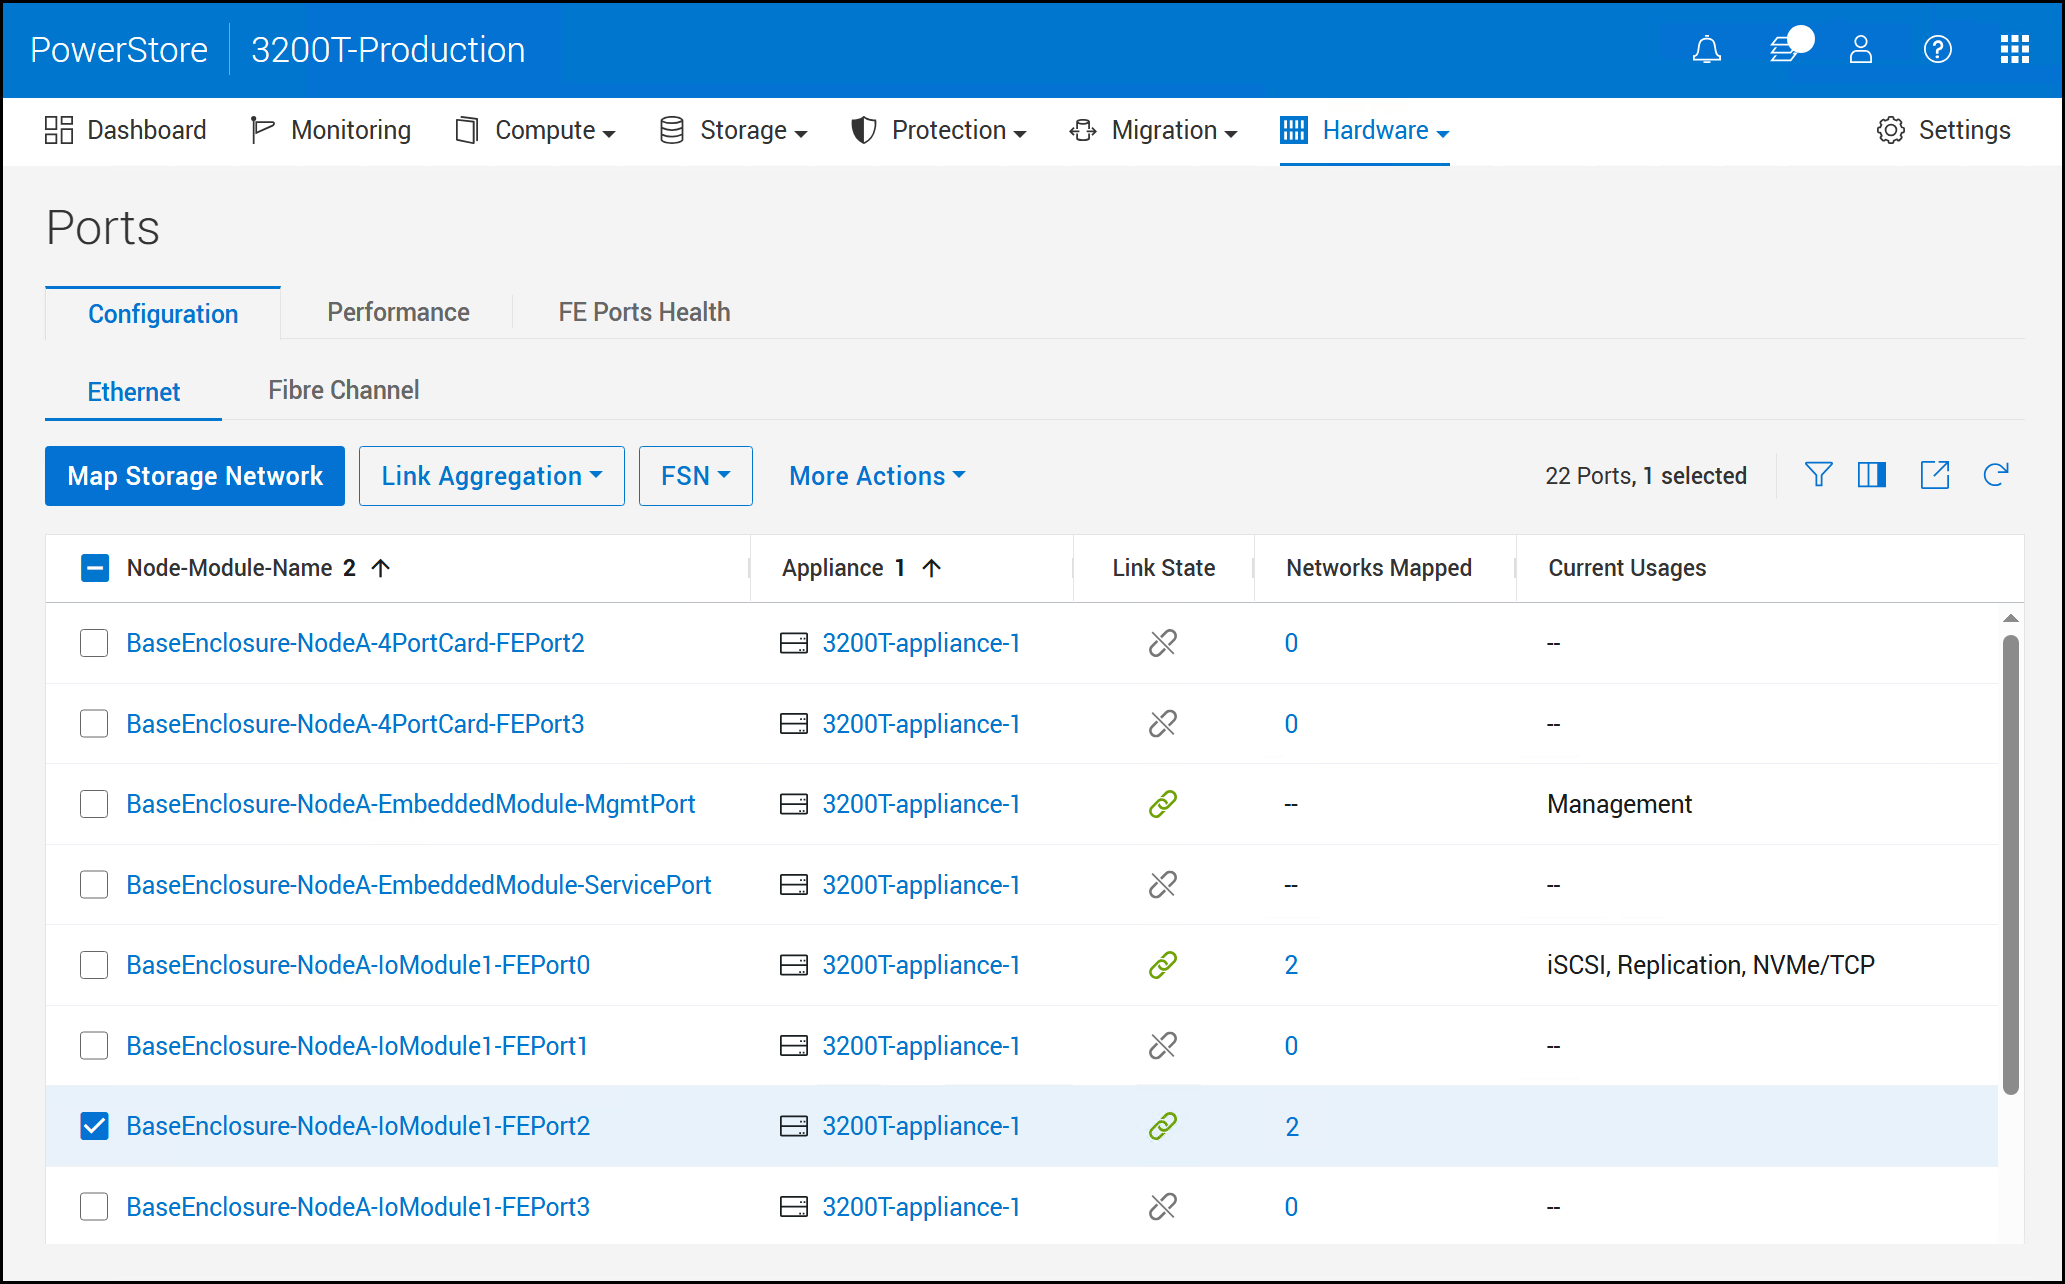This screenshot has width=2065, height=1284.
Task: Switch to the Performance tab
Action: click(398, 312)
